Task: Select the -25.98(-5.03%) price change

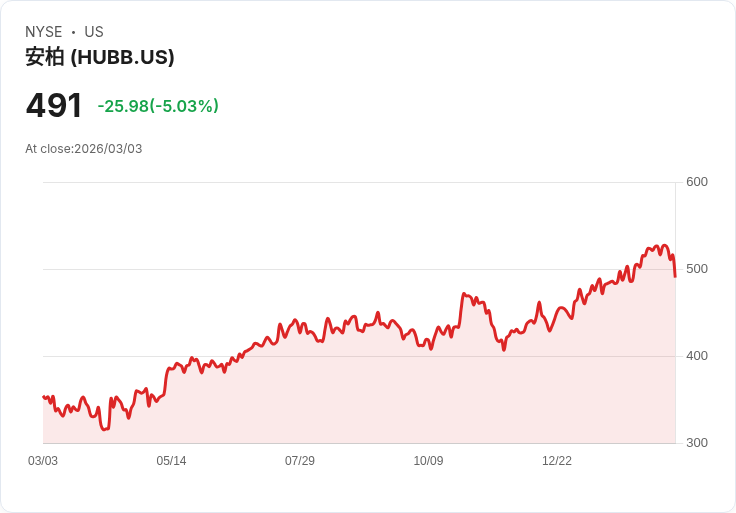Action: pos(158,106)
